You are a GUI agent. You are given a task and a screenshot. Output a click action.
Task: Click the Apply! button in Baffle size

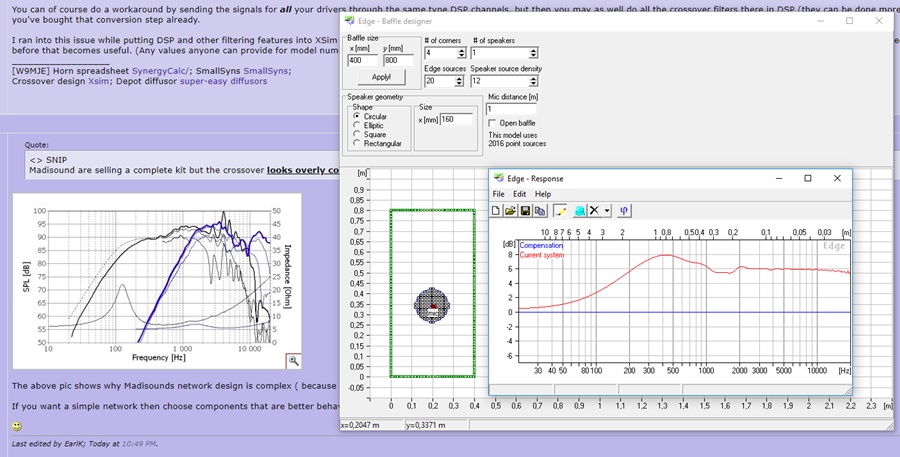pos(381,76)
